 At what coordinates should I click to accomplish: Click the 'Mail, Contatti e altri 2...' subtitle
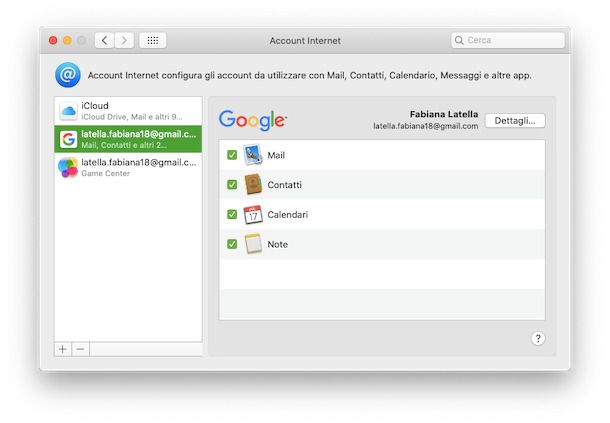tap(124, 145)
